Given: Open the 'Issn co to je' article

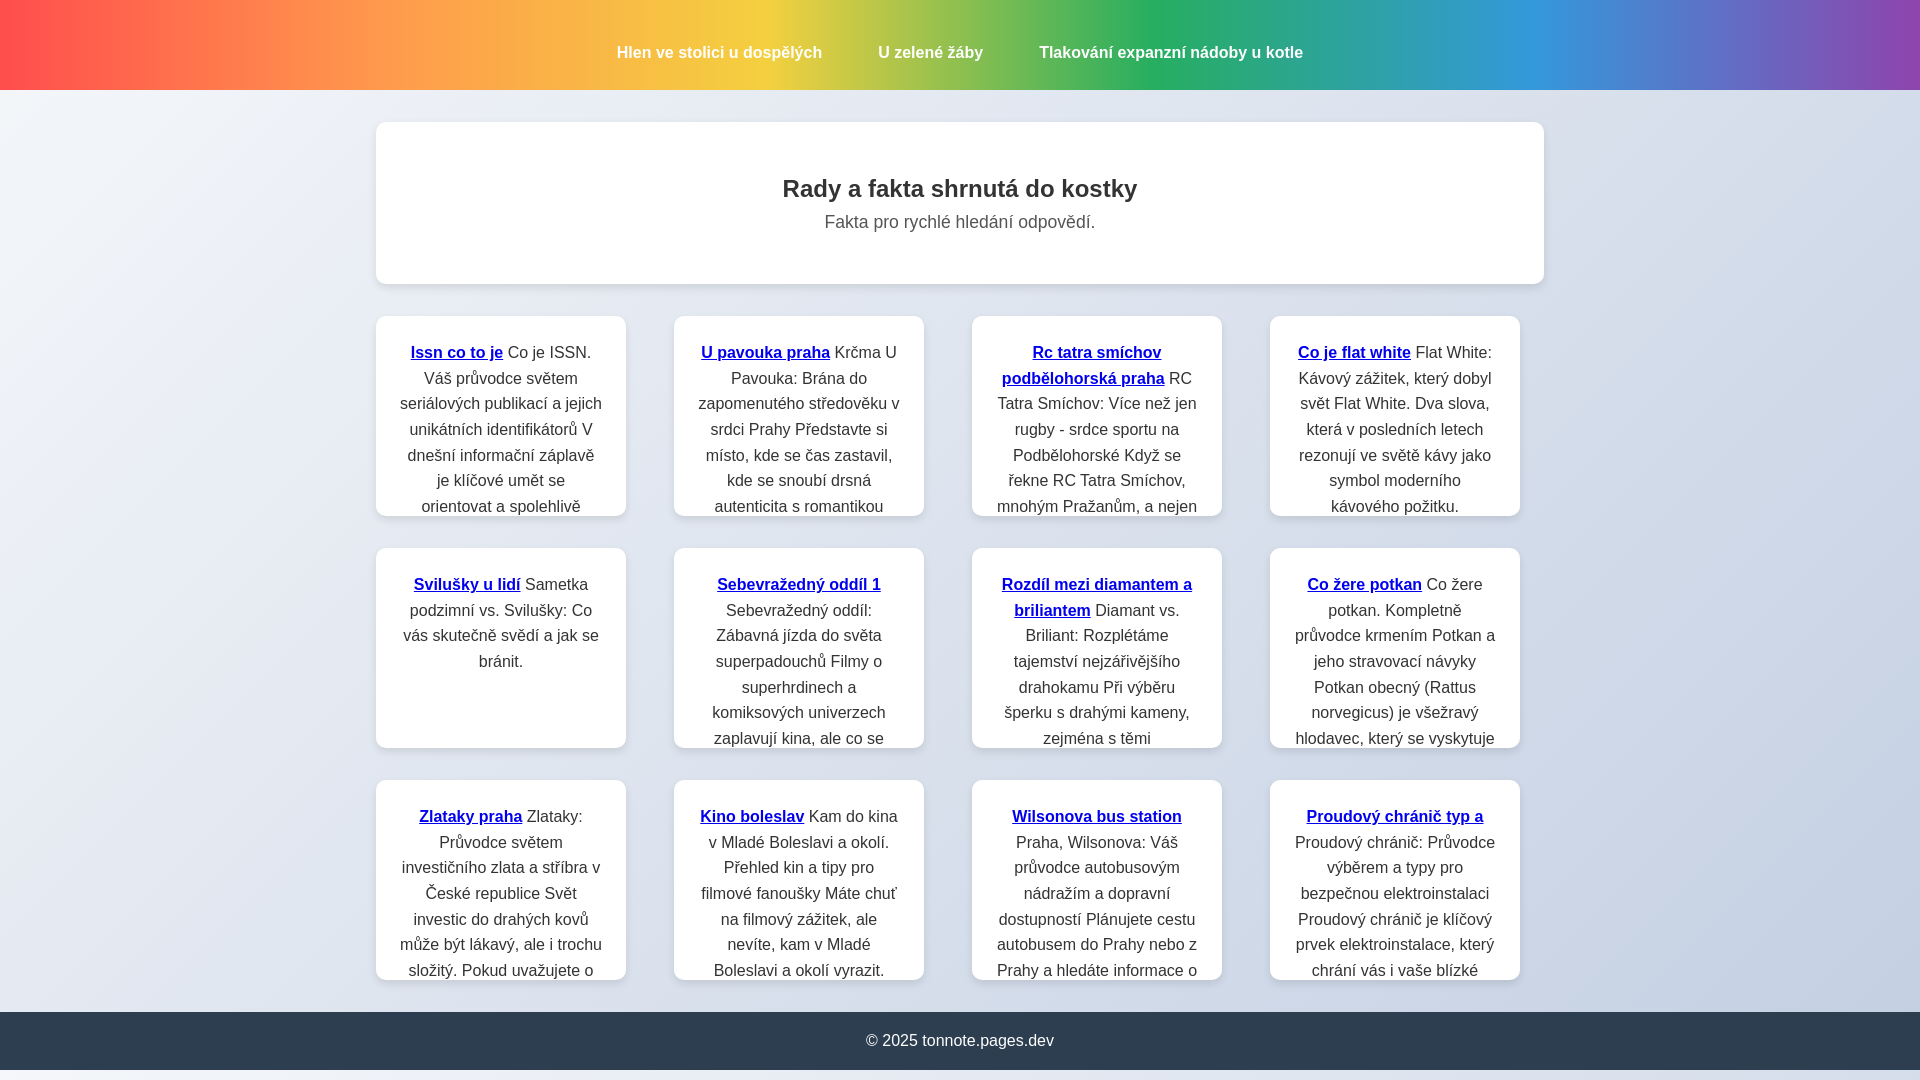Looking at the screenshot, I should pyautogui.click(x=457, y=352).
